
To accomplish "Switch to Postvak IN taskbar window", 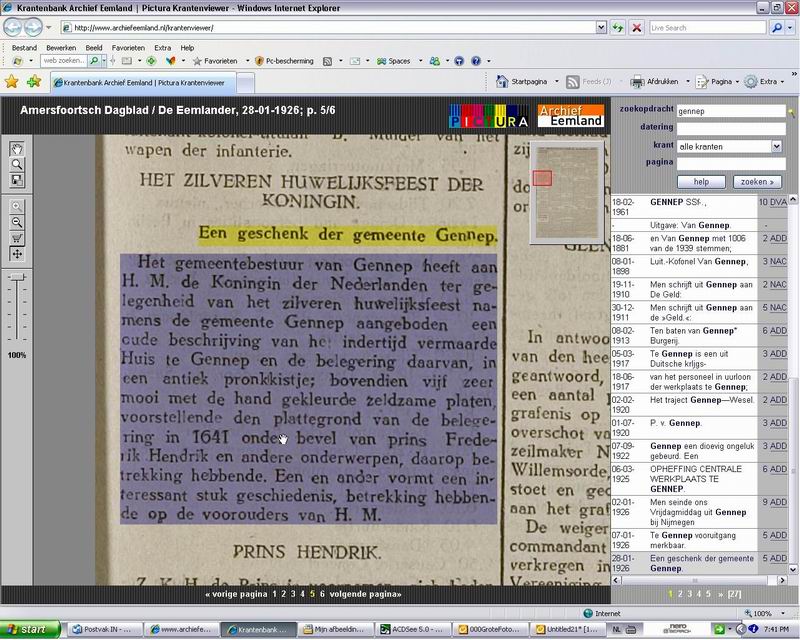I will coord(105,630).
